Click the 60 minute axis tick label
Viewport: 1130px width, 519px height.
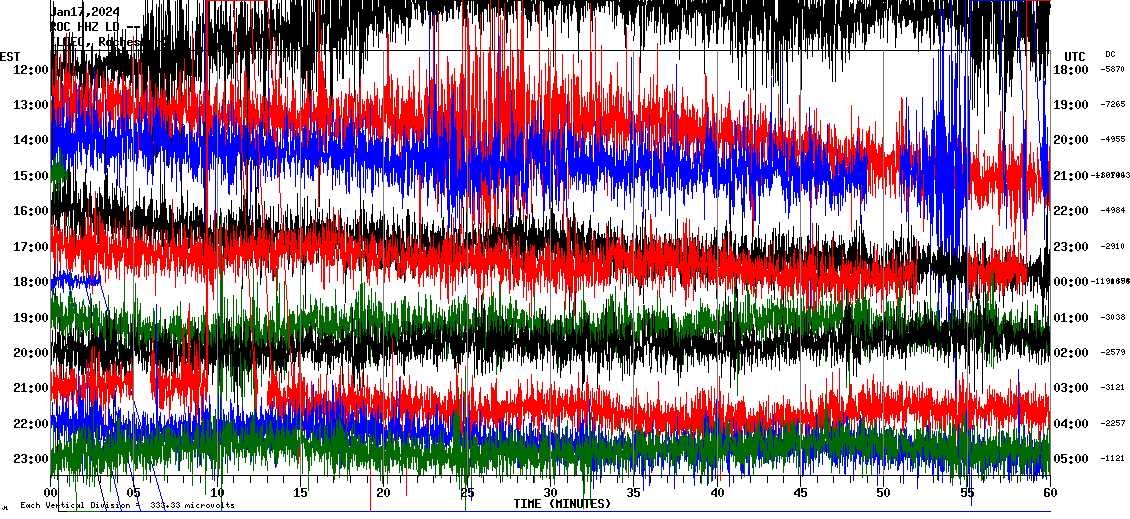pyautogui.click(x=1049, y=493)
